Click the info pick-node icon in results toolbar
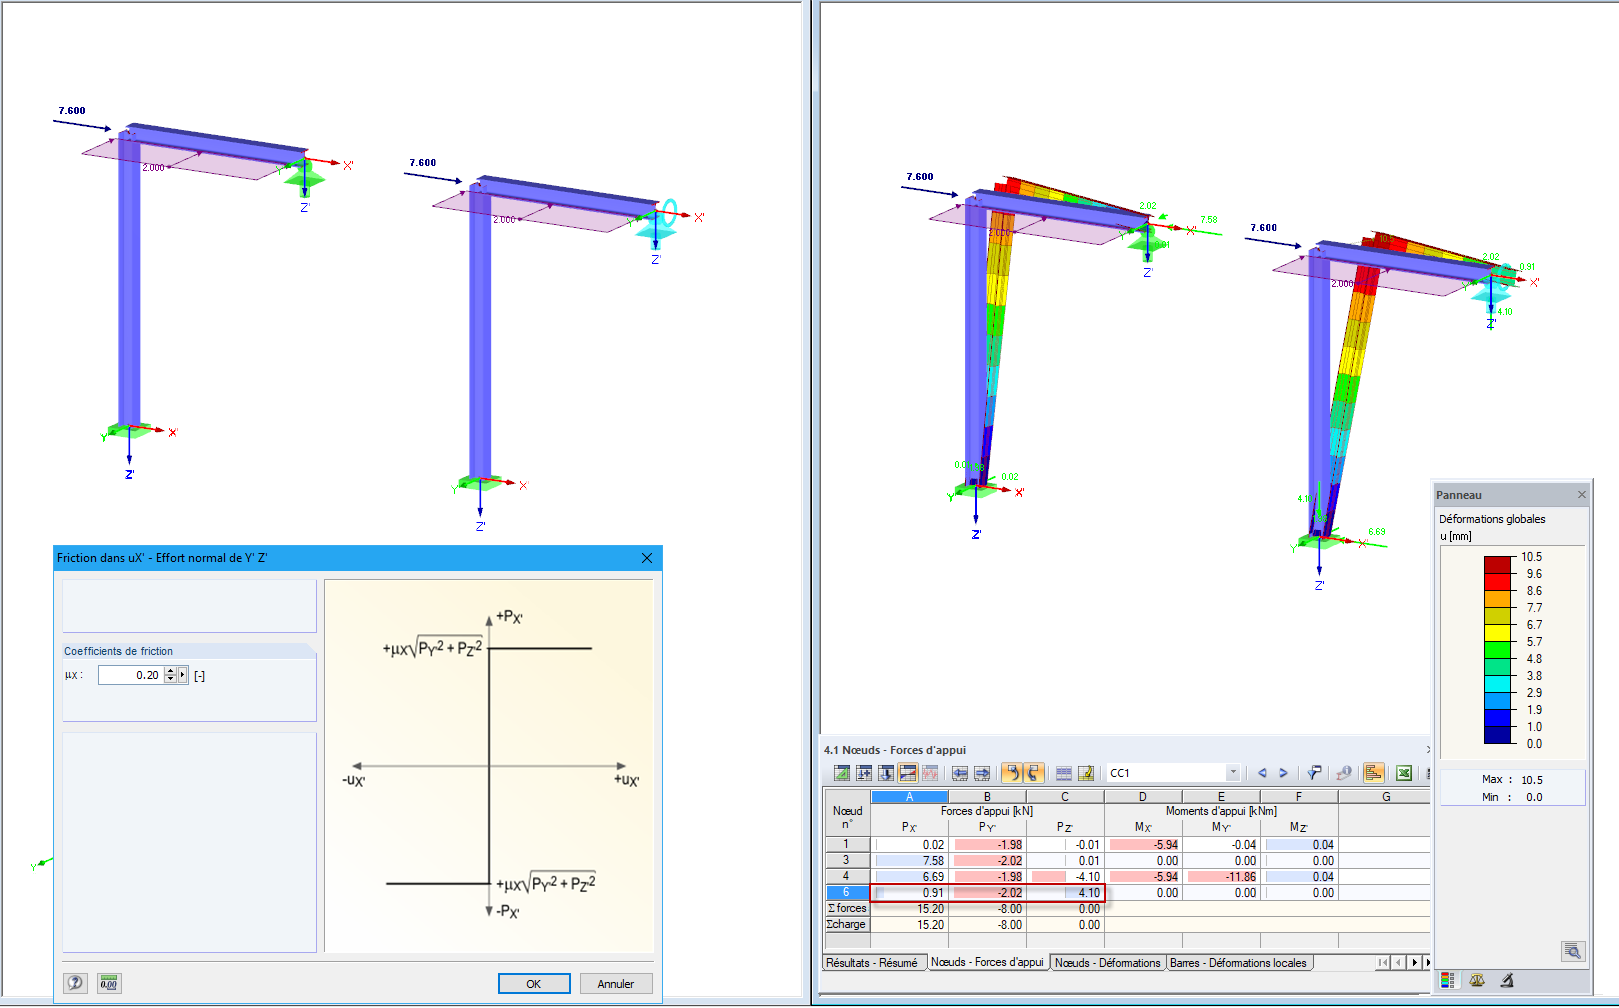This screenshot has width=1619, height=1008. tap(1344, 773)
